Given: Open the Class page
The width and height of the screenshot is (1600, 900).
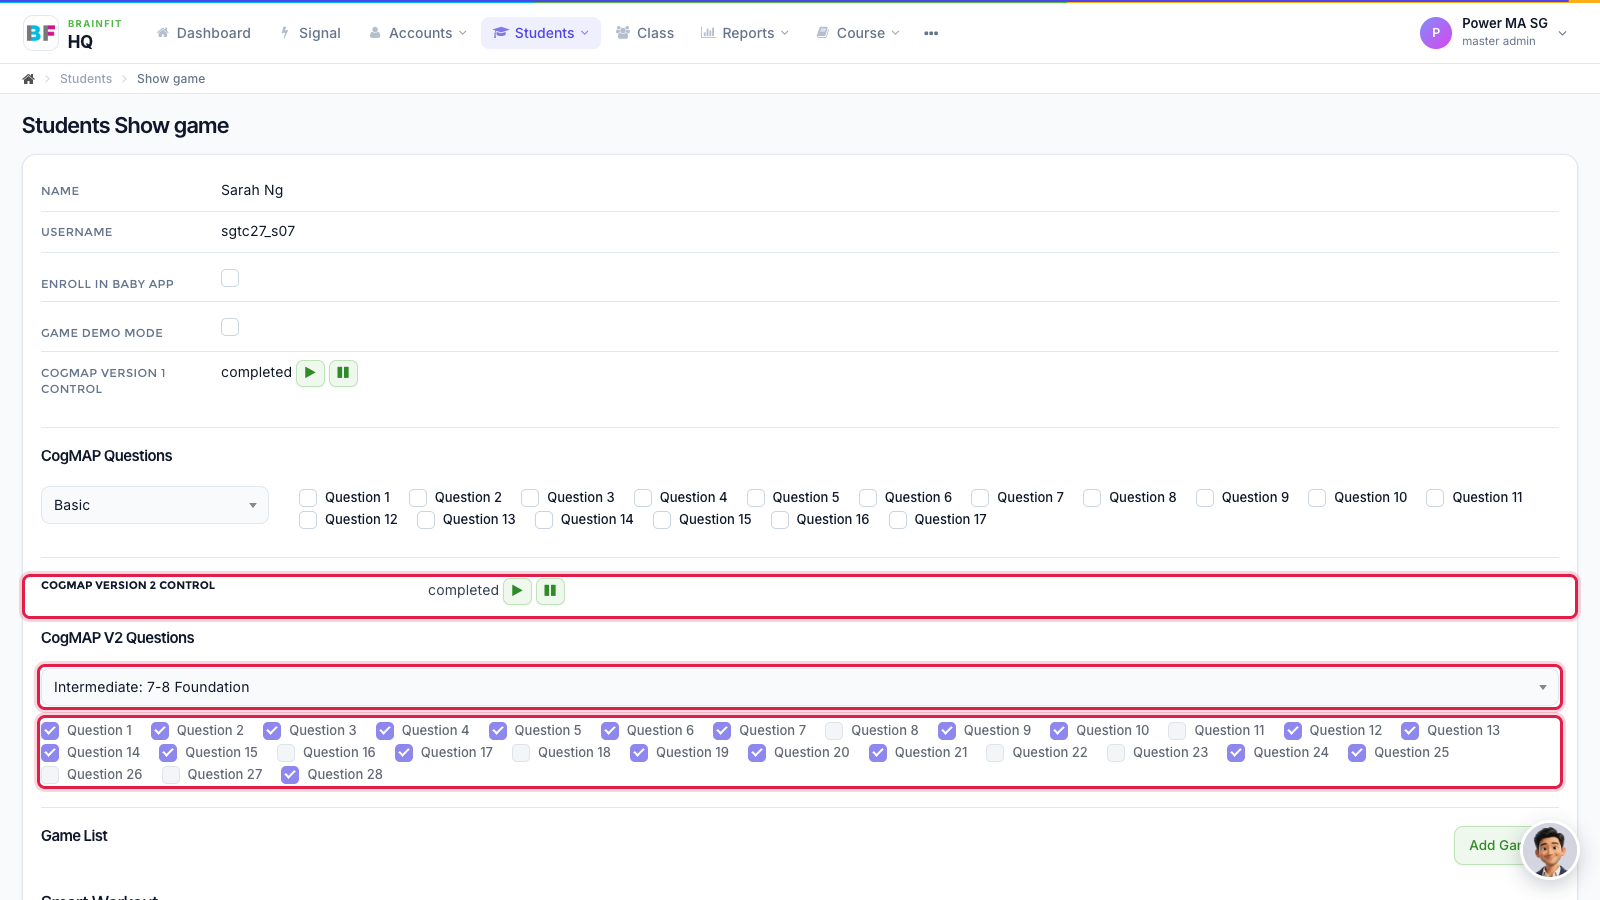Looking at the screenshot, I should [x=645, y=33].
